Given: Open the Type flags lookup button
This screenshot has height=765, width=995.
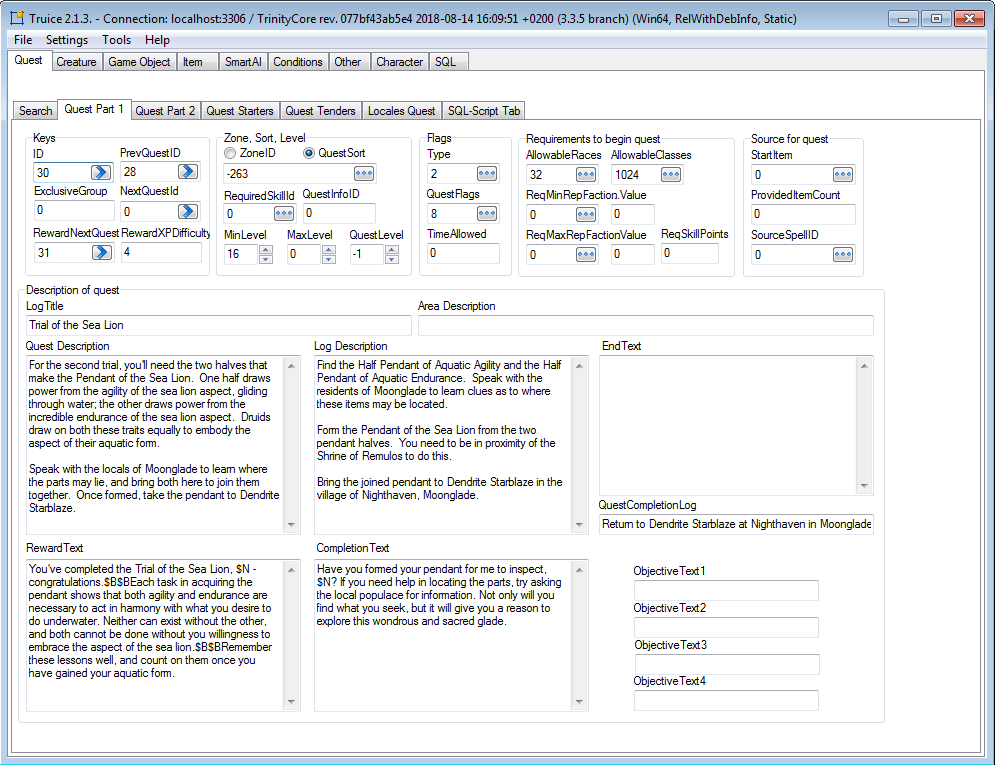Looking at the screenshot, I should (x=487, y=173).
